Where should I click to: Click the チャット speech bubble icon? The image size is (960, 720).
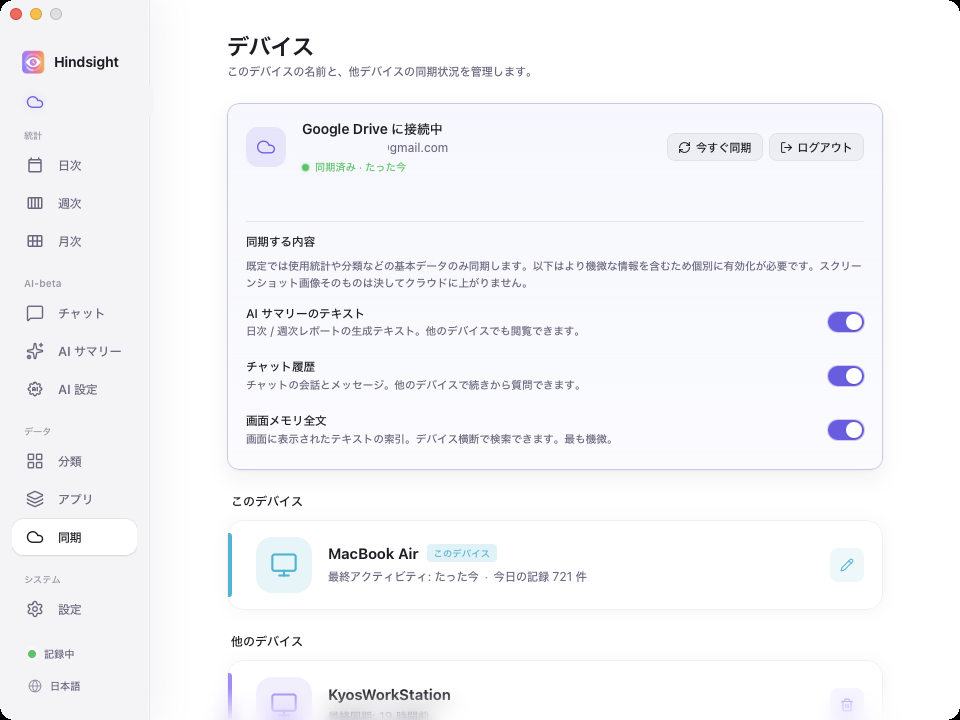coord(35,313)
